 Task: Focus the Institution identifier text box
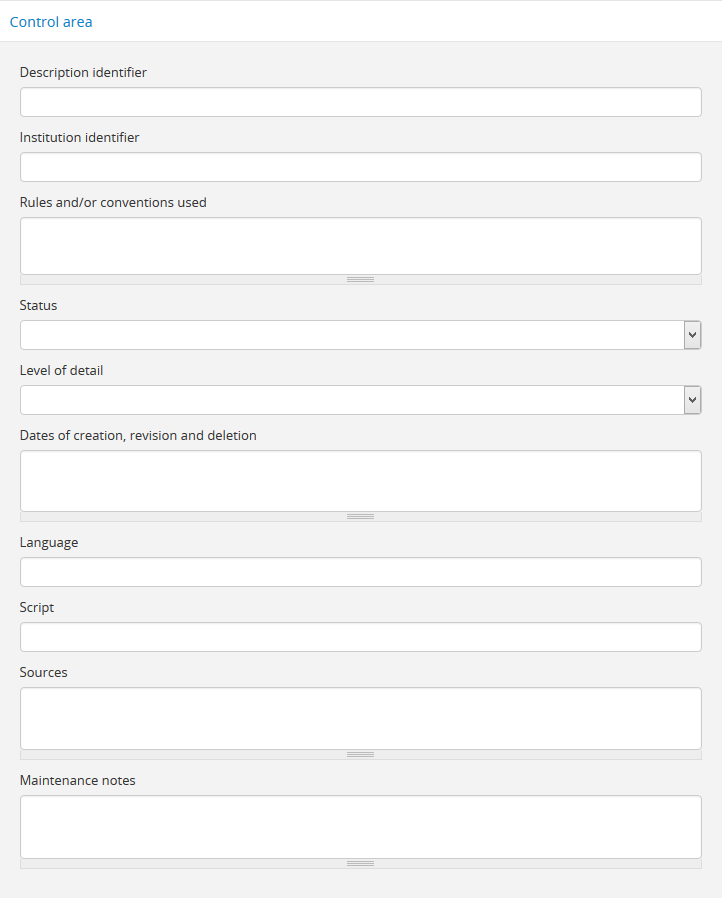[360, 167]
